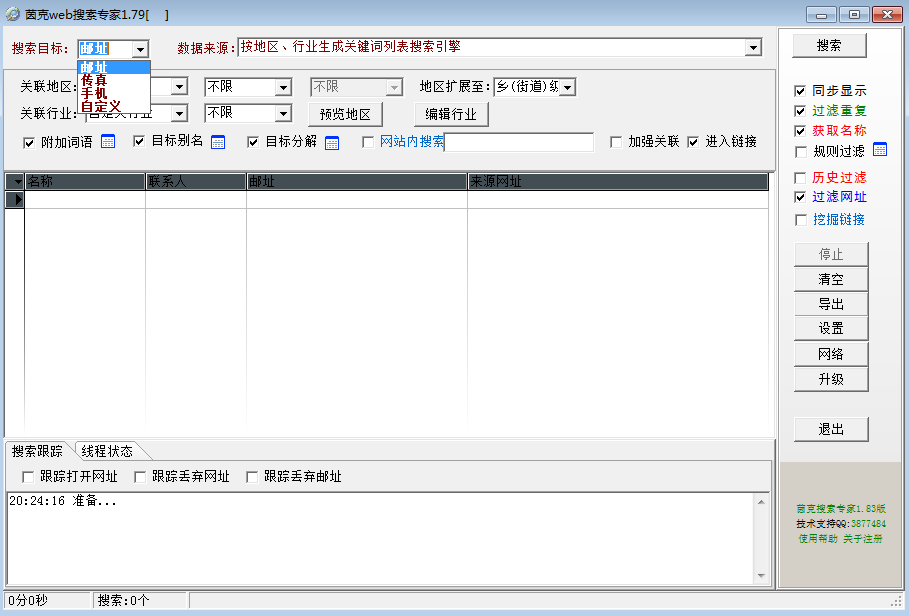Click the 停止 button
The width and height of the screenshot is (909, 616).
(x=831, y=254)
